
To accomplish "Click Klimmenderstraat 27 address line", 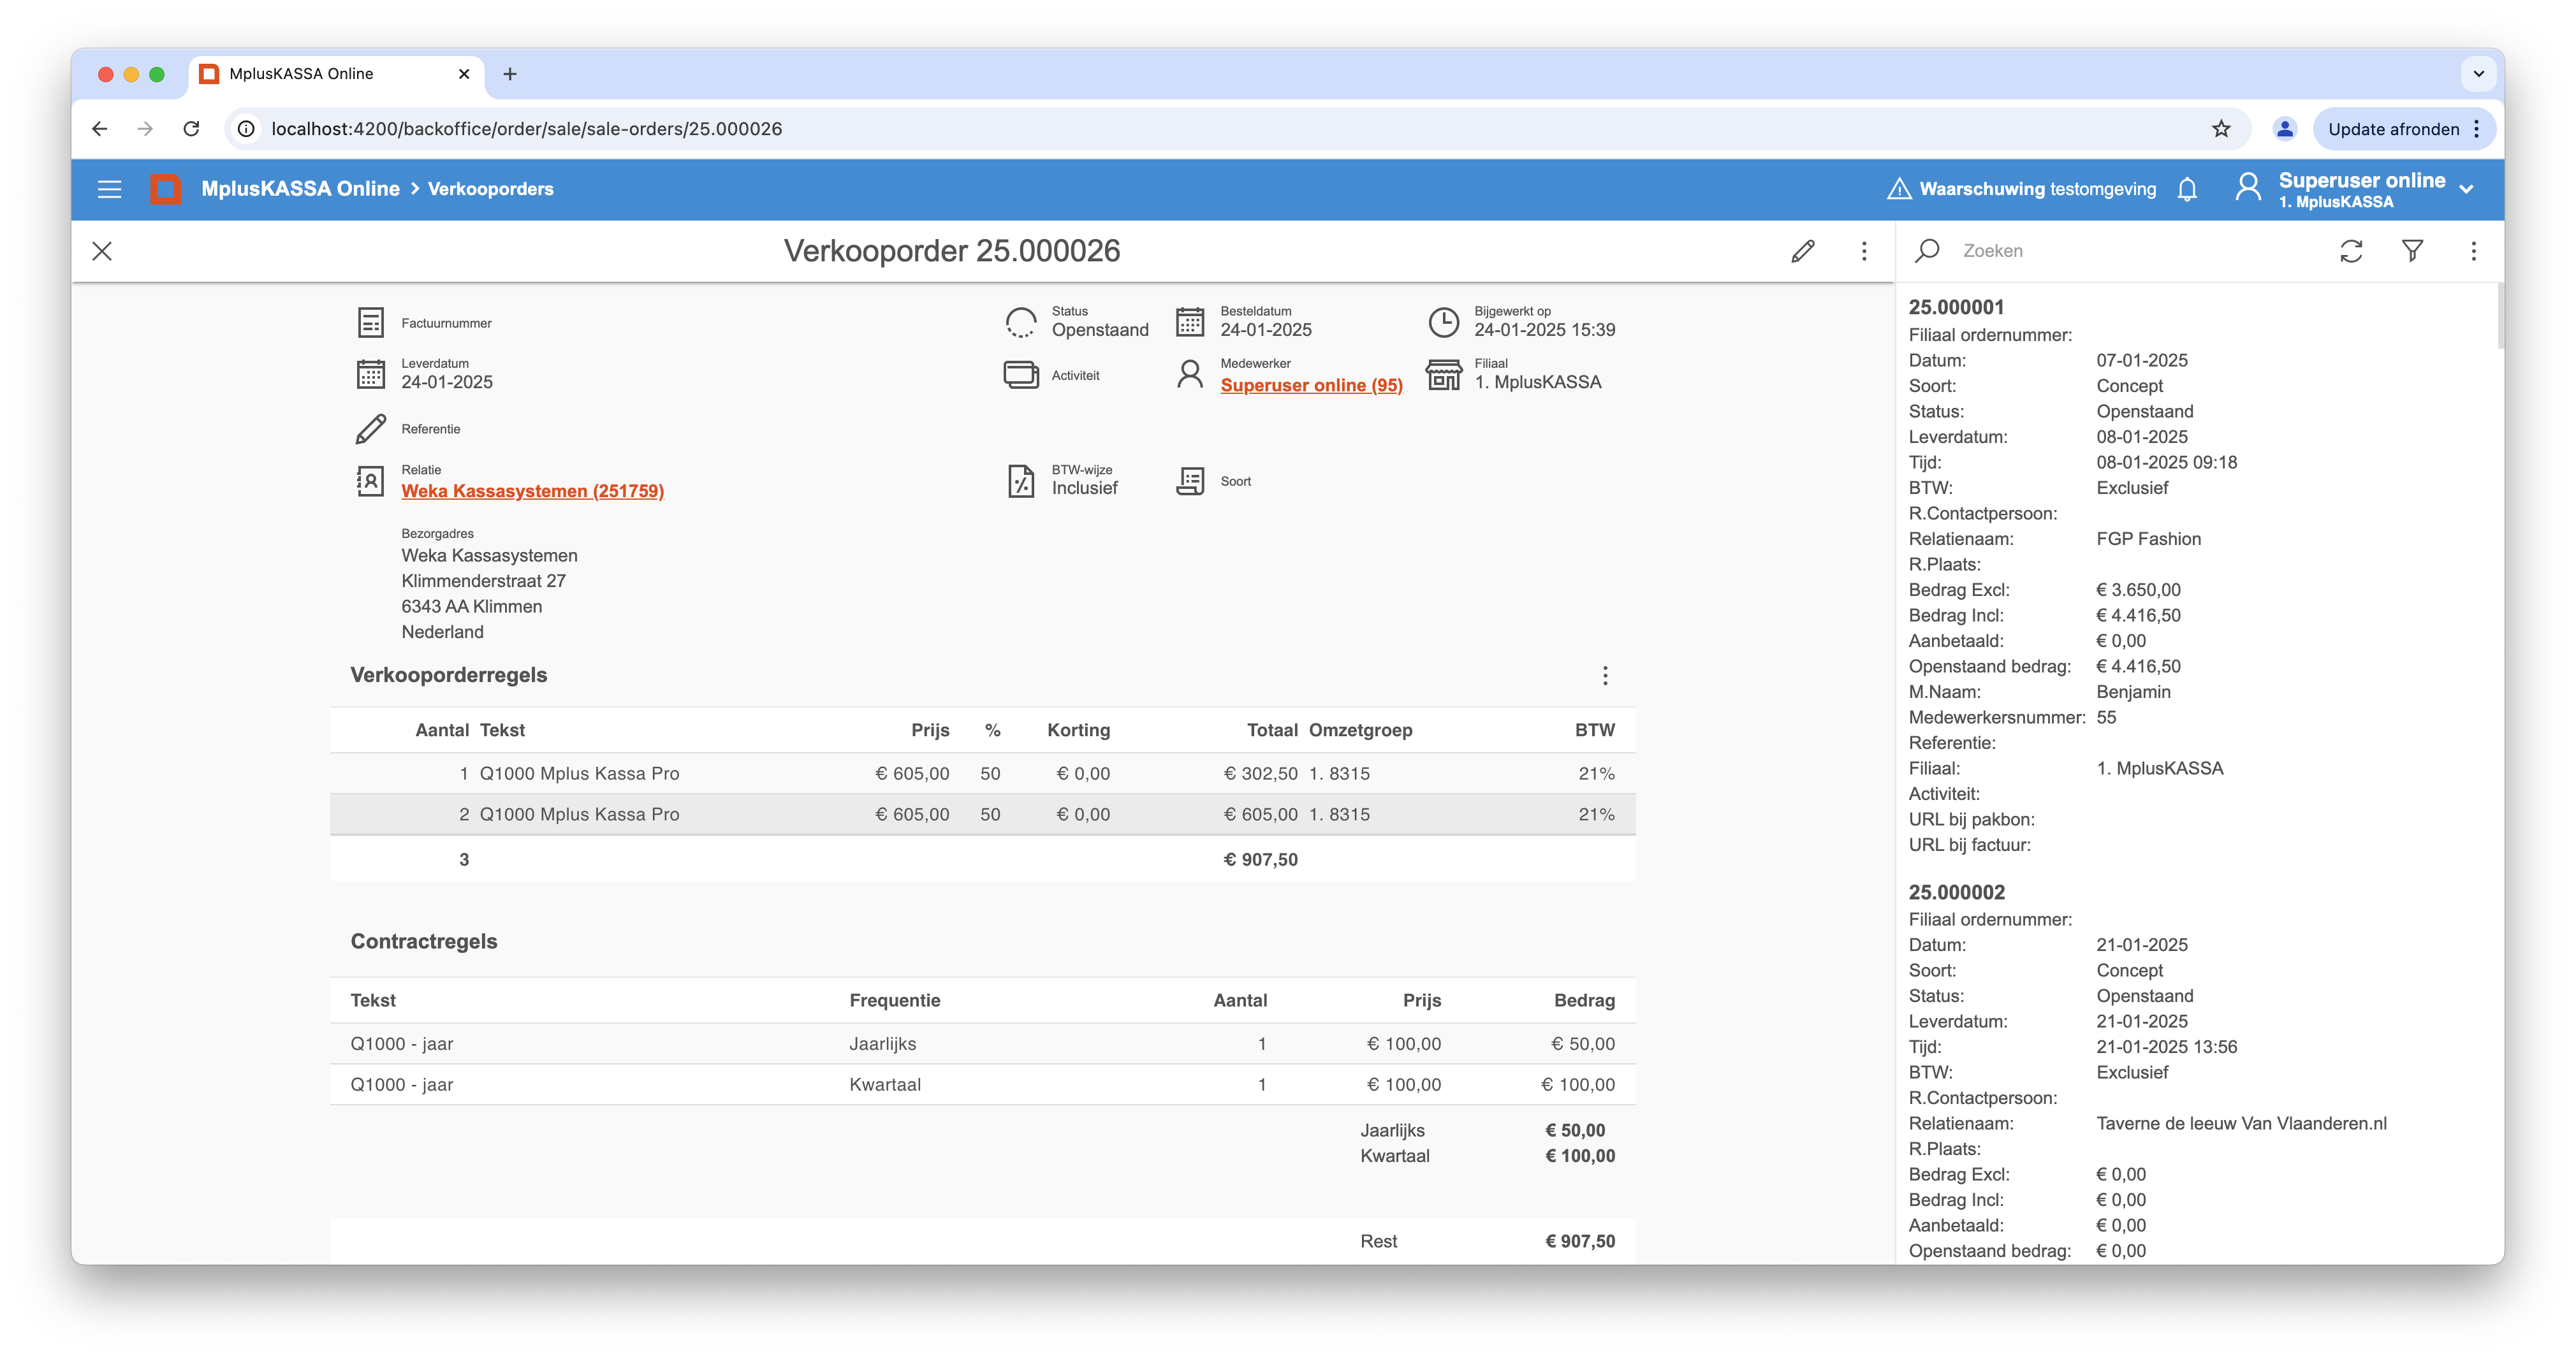I will [483, 581].
